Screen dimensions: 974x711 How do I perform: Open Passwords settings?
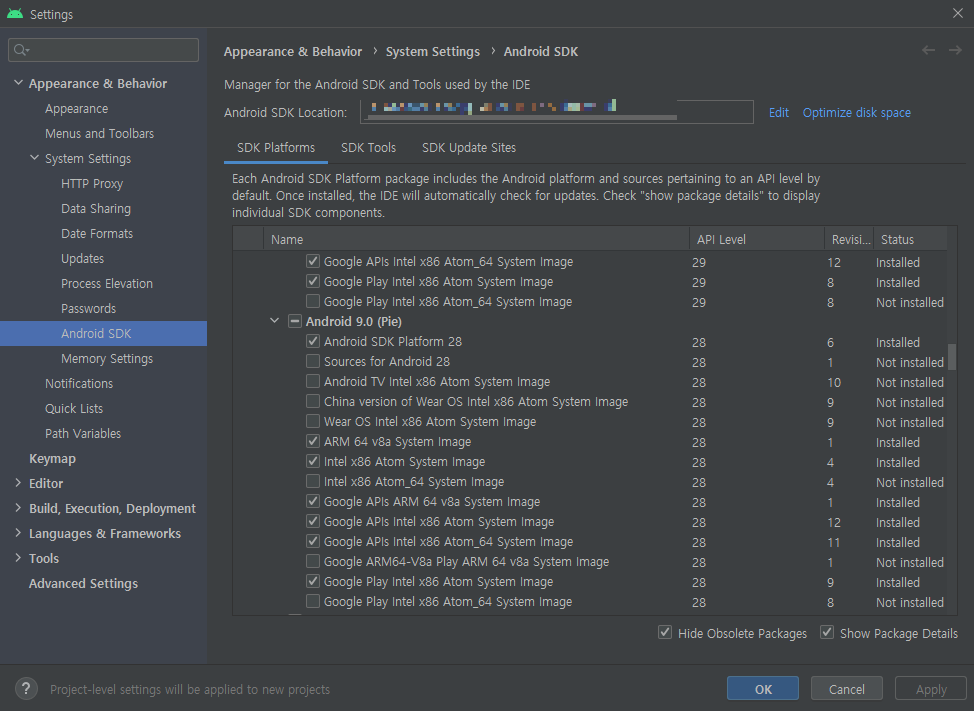(x=88, y=309)
